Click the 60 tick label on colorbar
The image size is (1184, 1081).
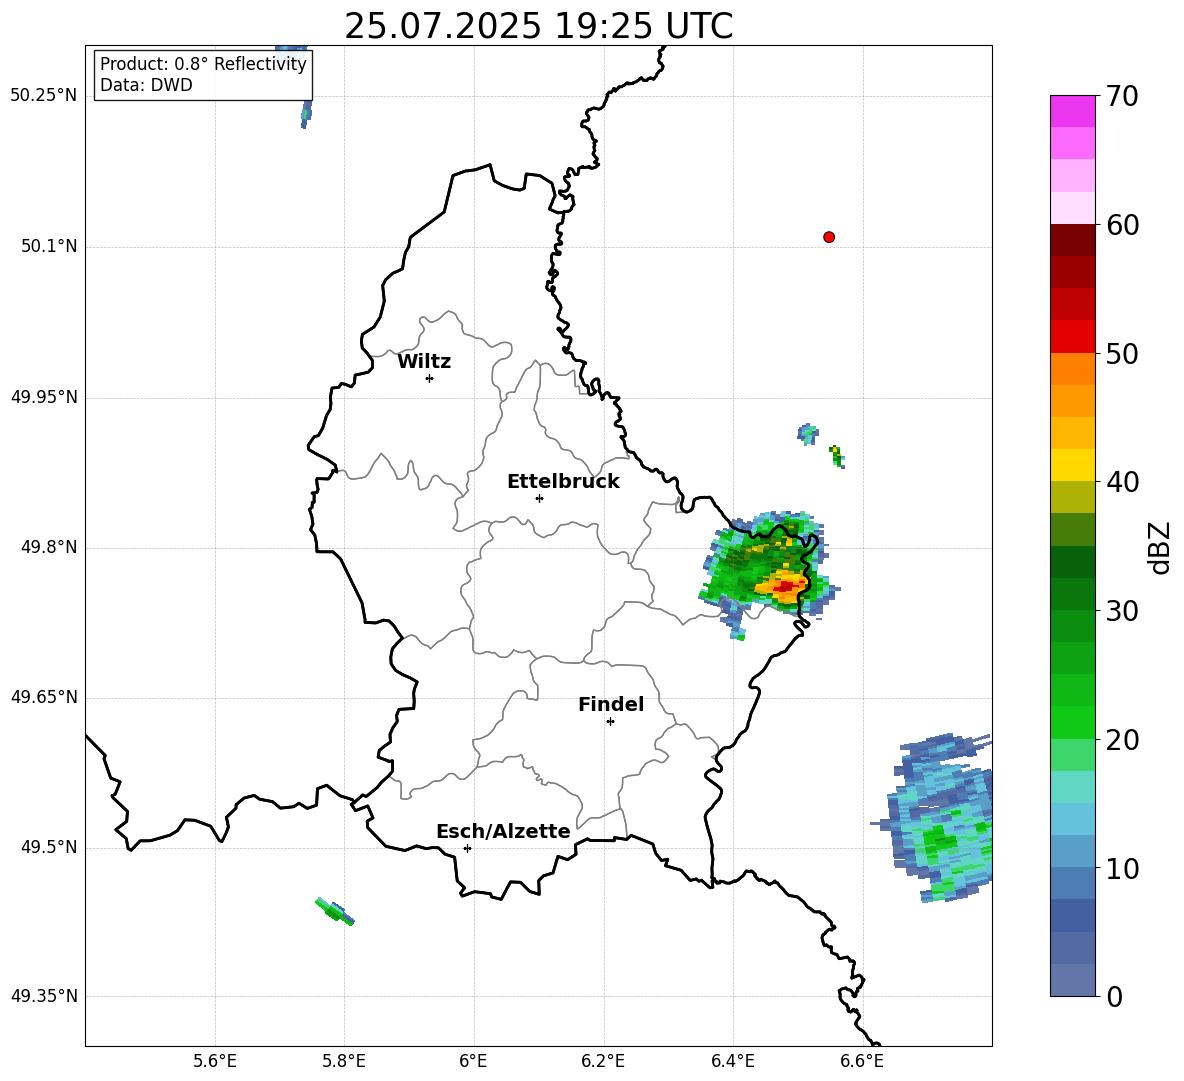click(1121, 225)
